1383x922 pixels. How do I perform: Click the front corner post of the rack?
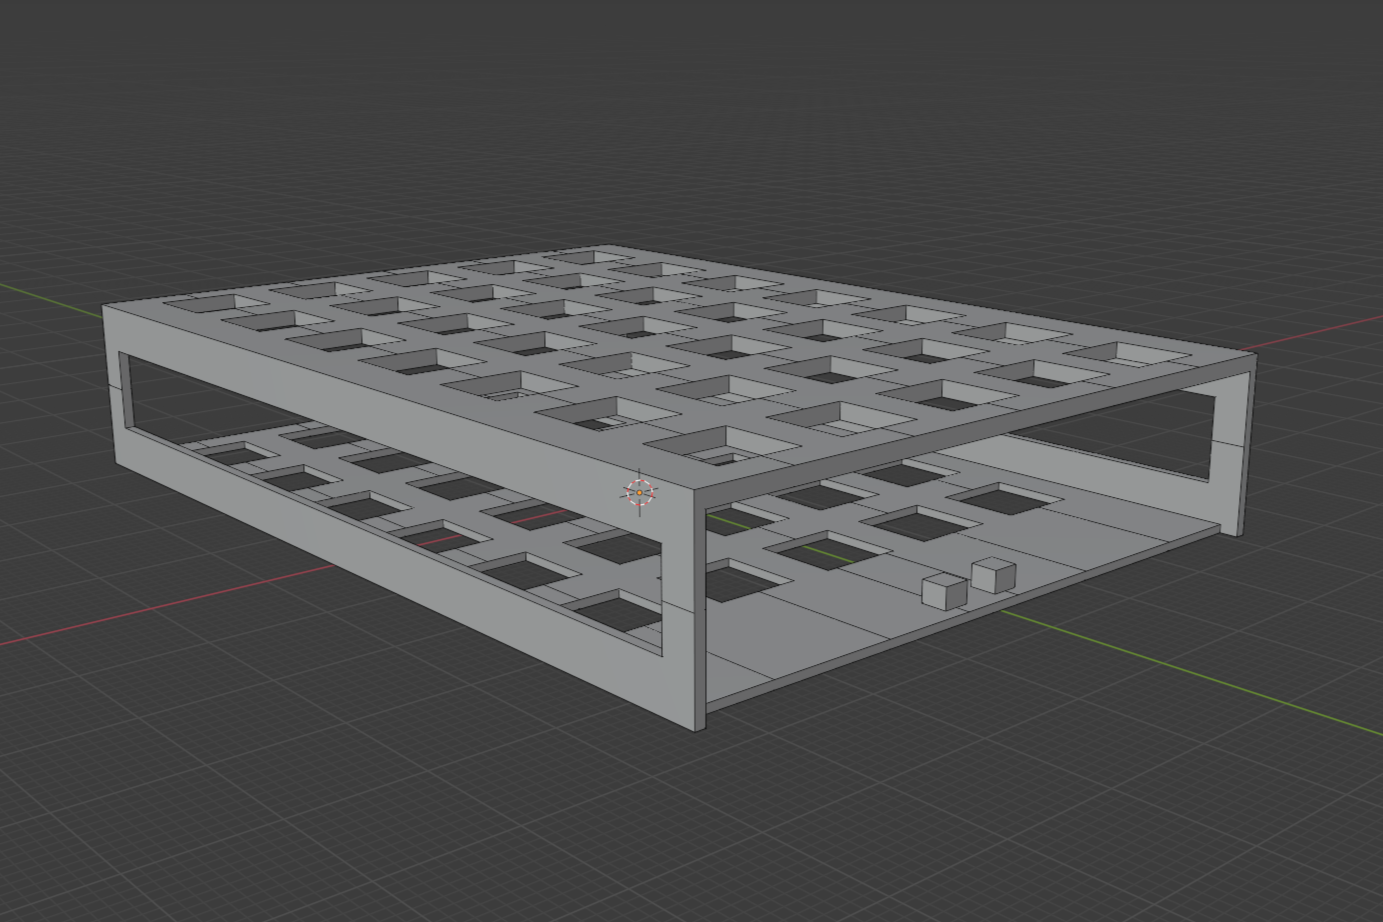tap(684, 612)
